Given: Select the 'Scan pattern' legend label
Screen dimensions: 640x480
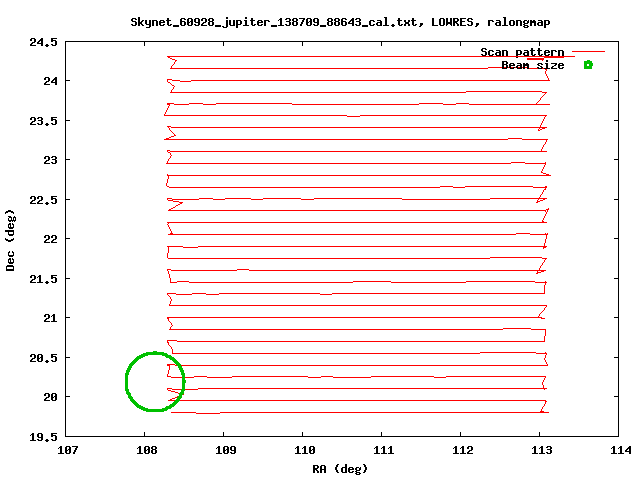Looking at the screenshot, I should pos(522,52).
